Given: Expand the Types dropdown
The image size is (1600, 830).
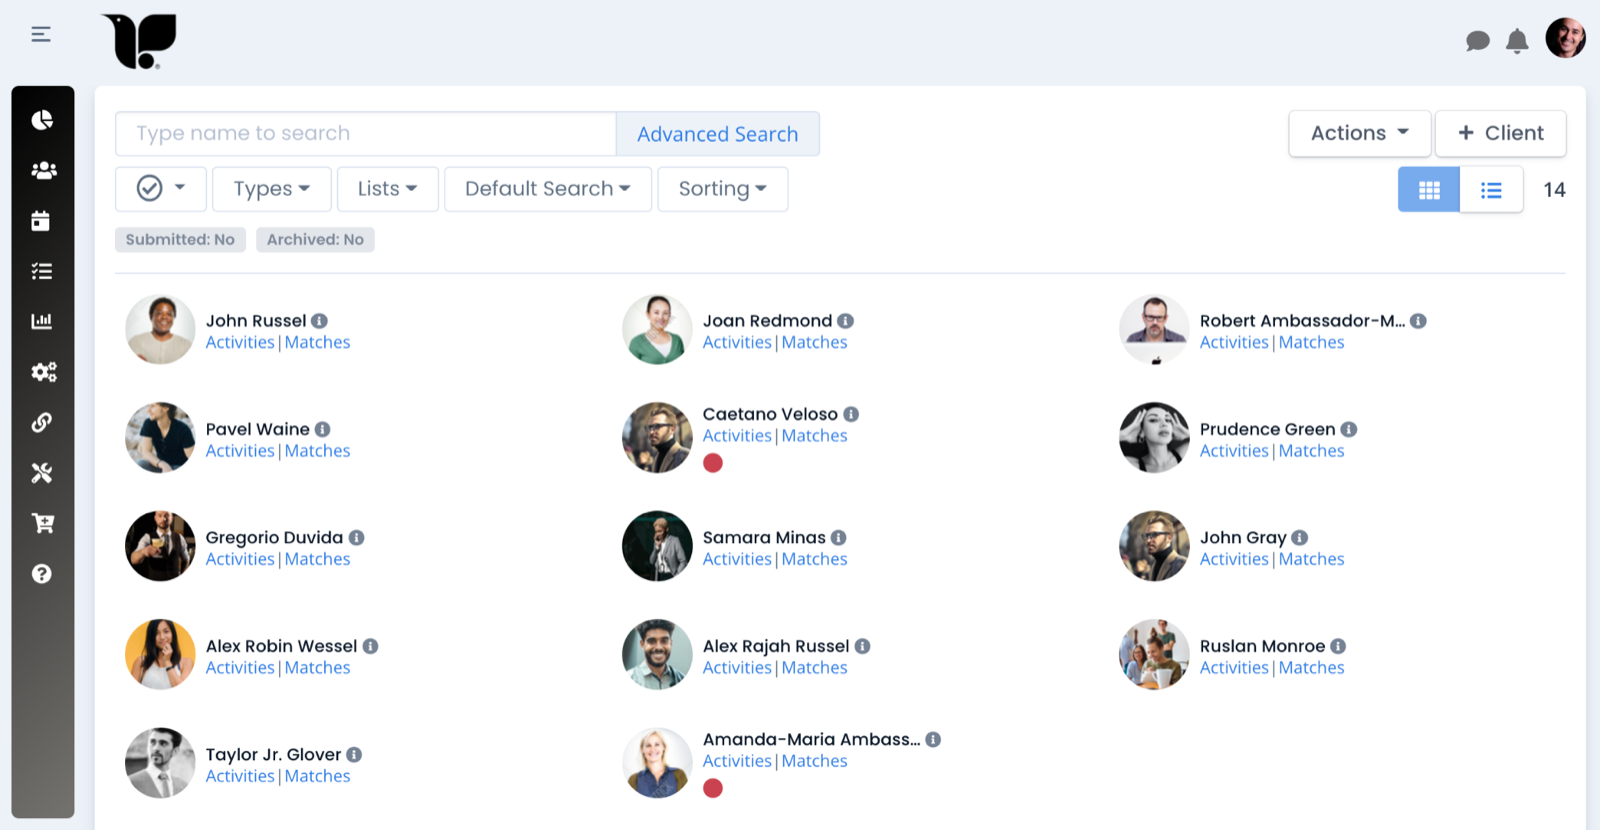Looking at the screenshot, I should pos(270,189).
